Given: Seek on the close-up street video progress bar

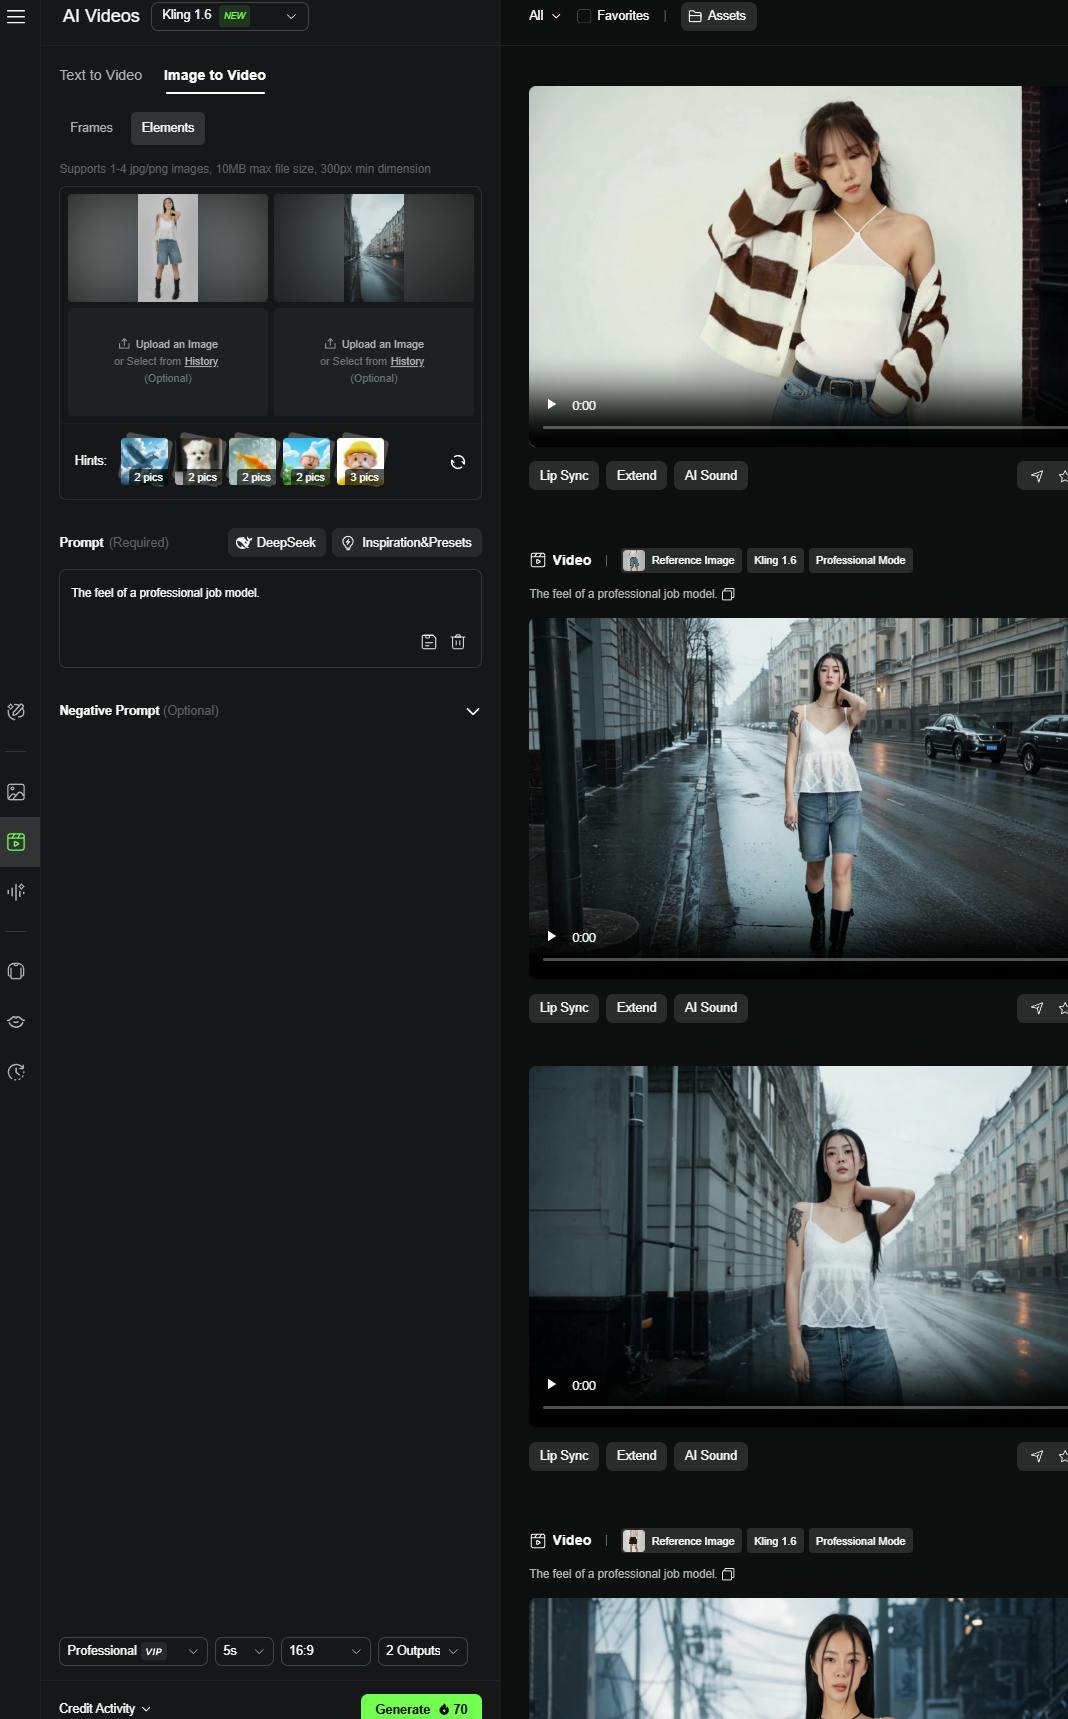Looking at the screenshot, I should 805,1407.
